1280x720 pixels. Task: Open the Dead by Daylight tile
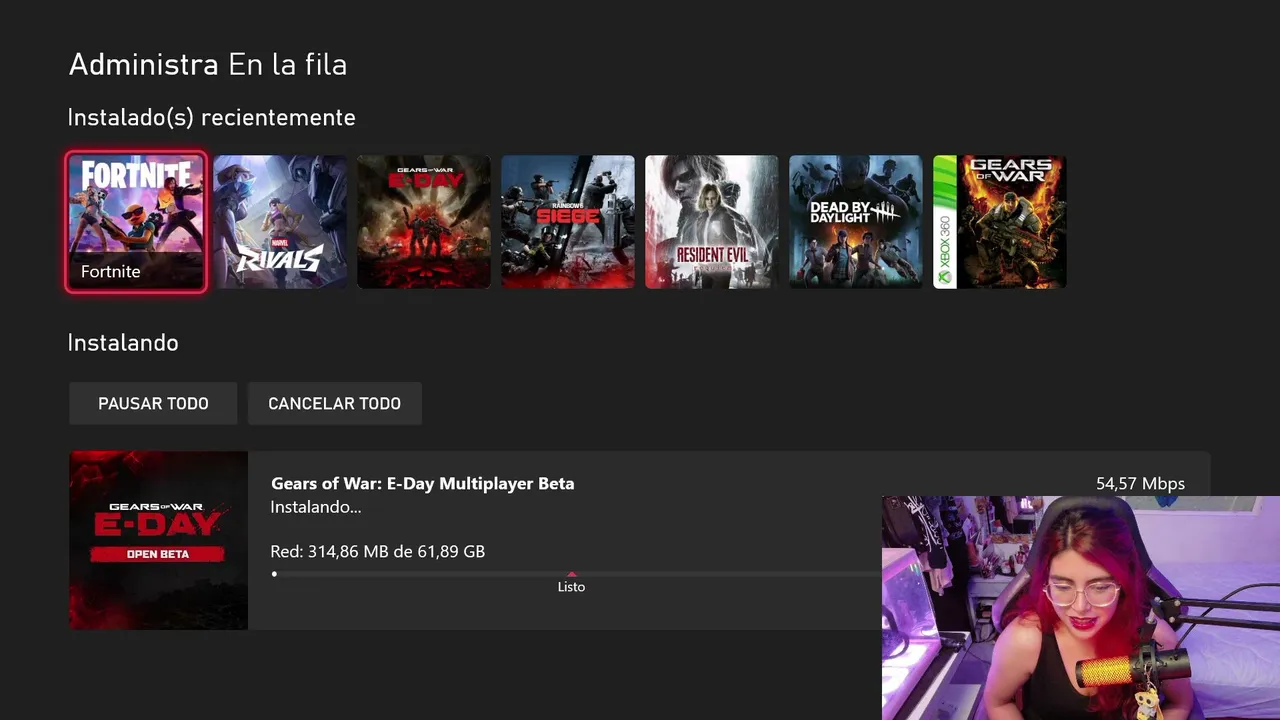(856, 222)
